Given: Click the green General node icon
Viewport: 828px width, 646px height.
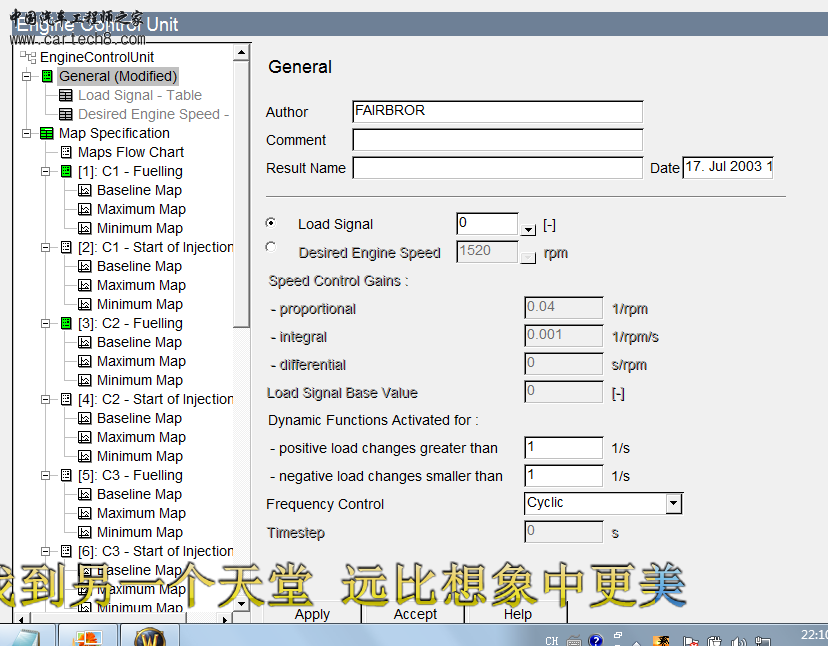Looking at the screenshot, I should (47, 77).
